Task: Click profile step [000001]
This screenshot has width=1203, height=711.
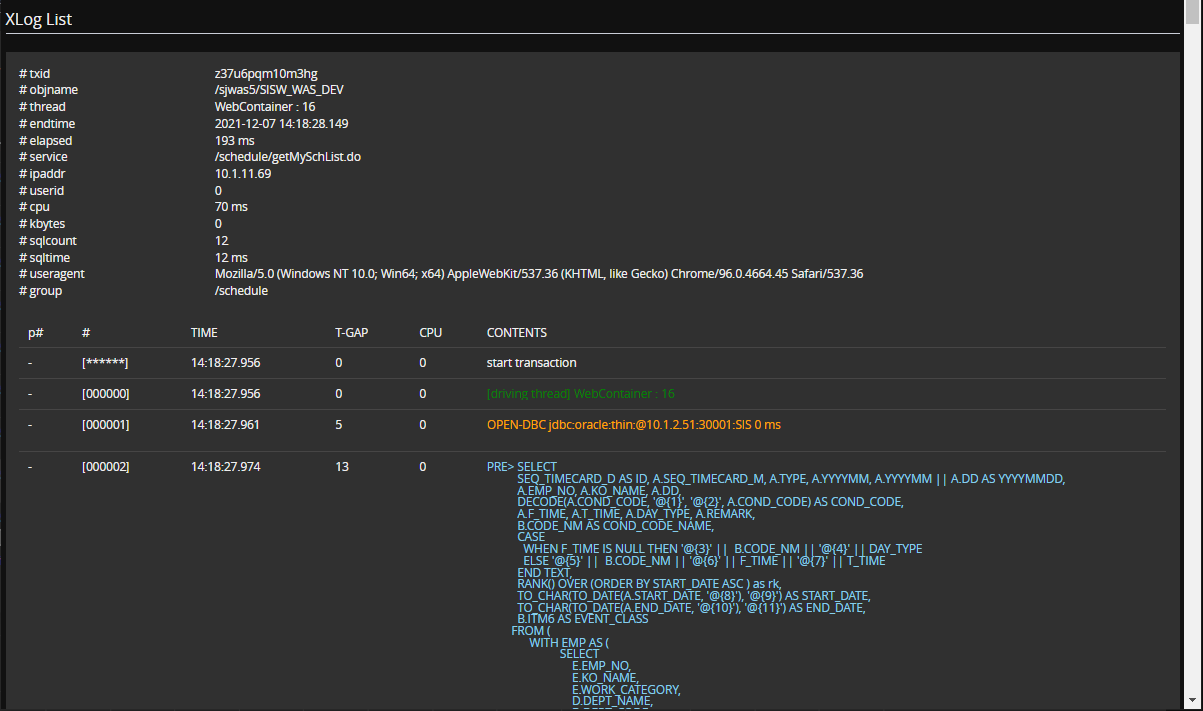Action: click(105, 424)
